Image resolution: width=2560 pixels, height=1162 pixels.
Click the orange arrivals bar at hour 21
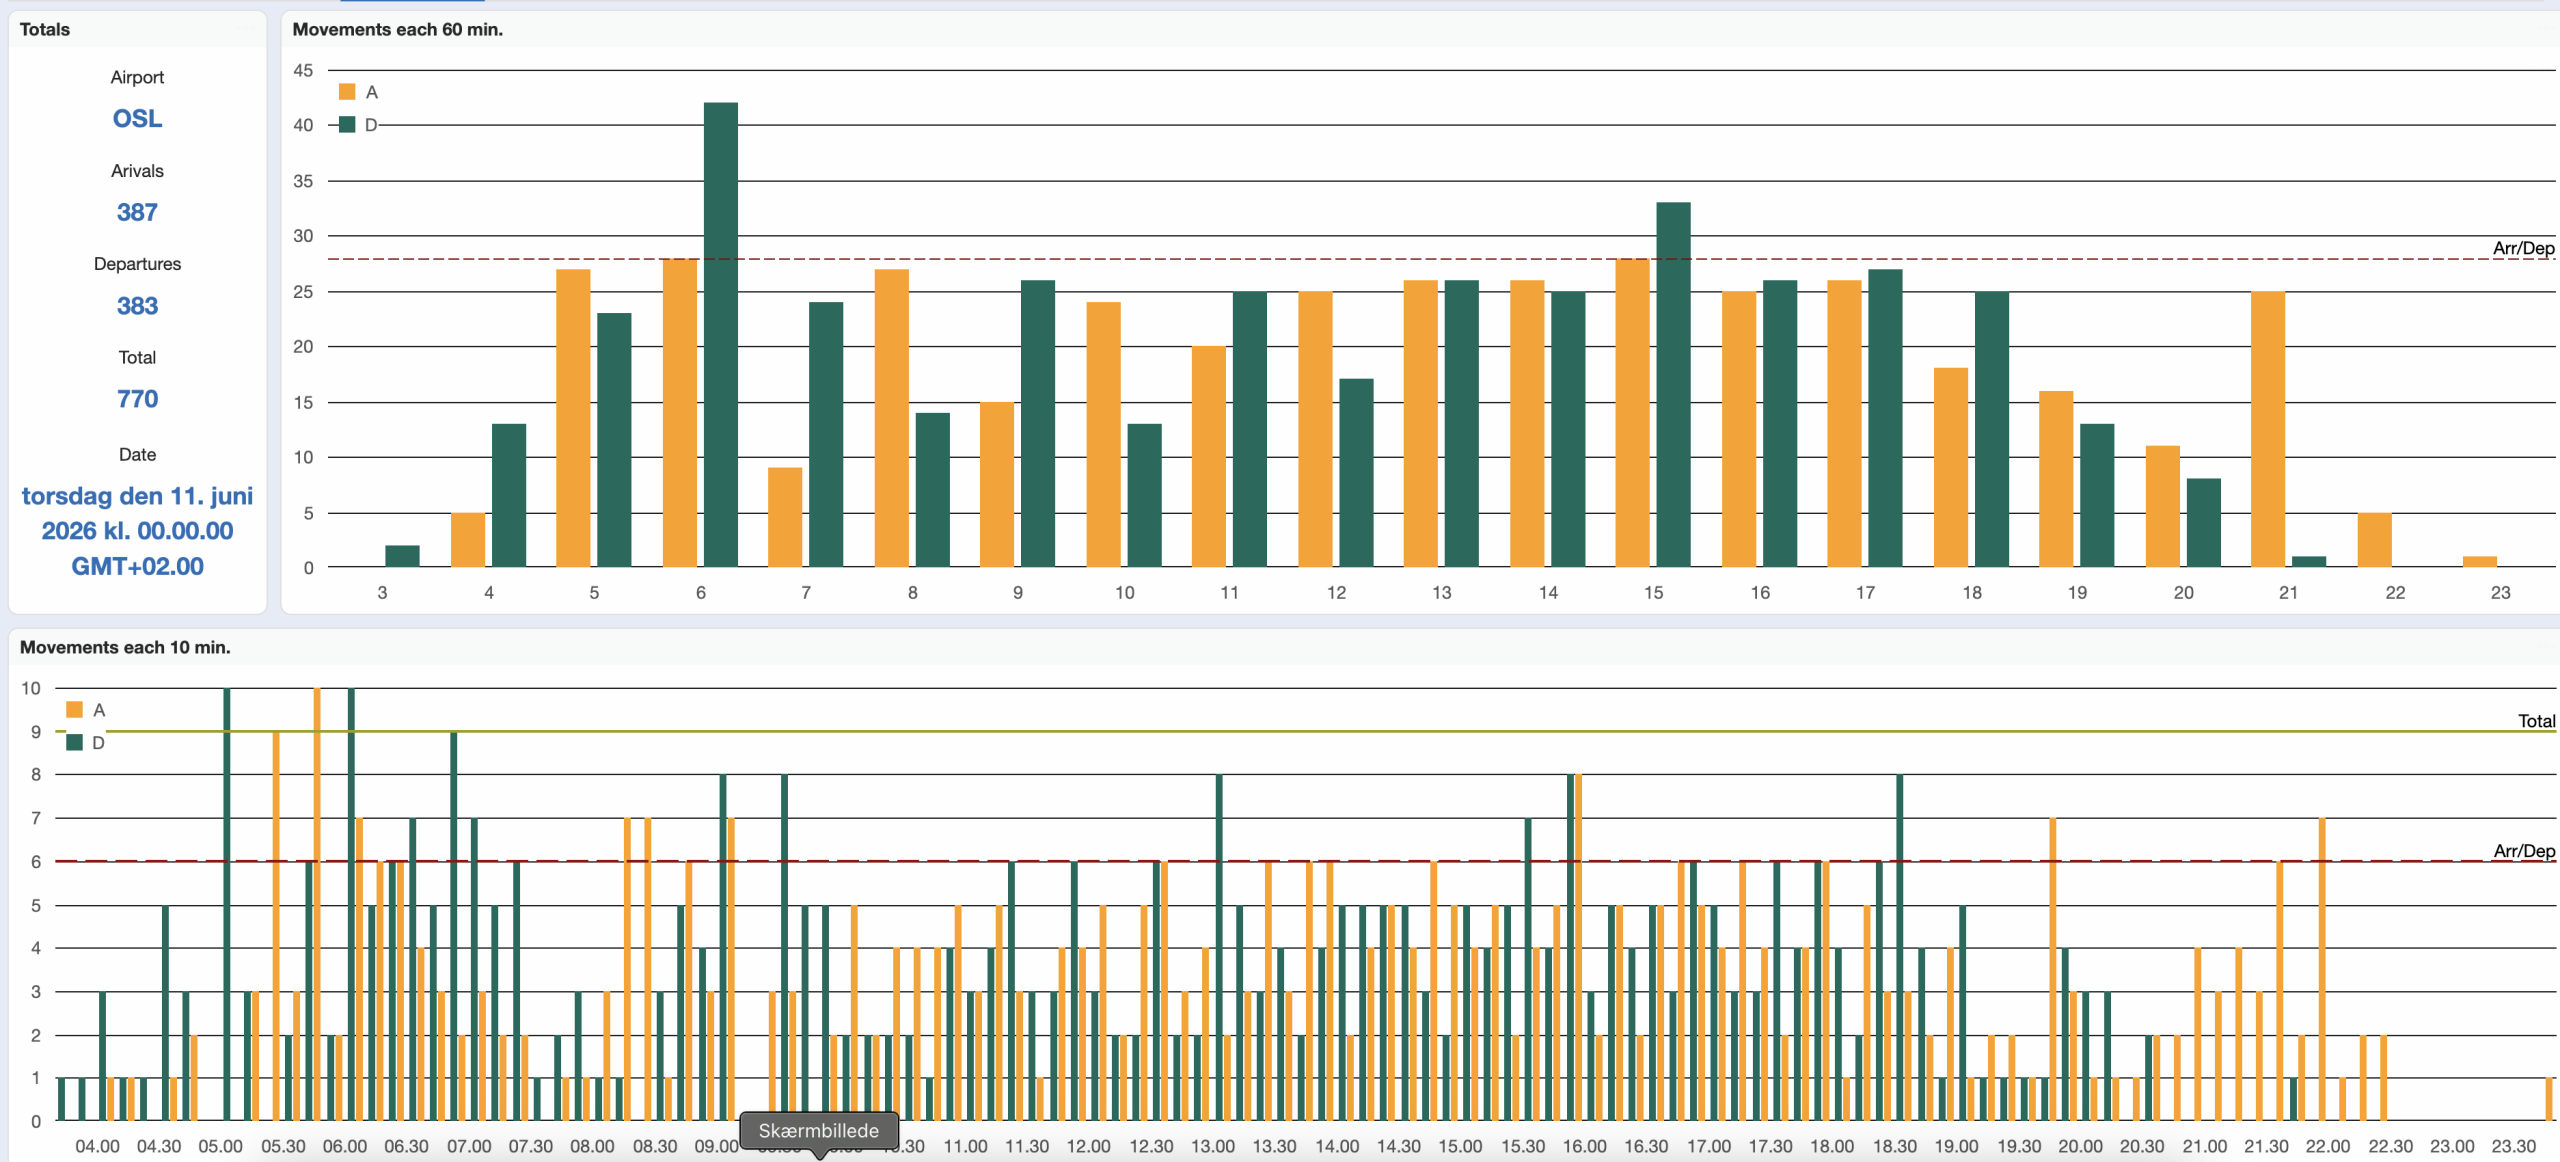[x=2267, y=430]
